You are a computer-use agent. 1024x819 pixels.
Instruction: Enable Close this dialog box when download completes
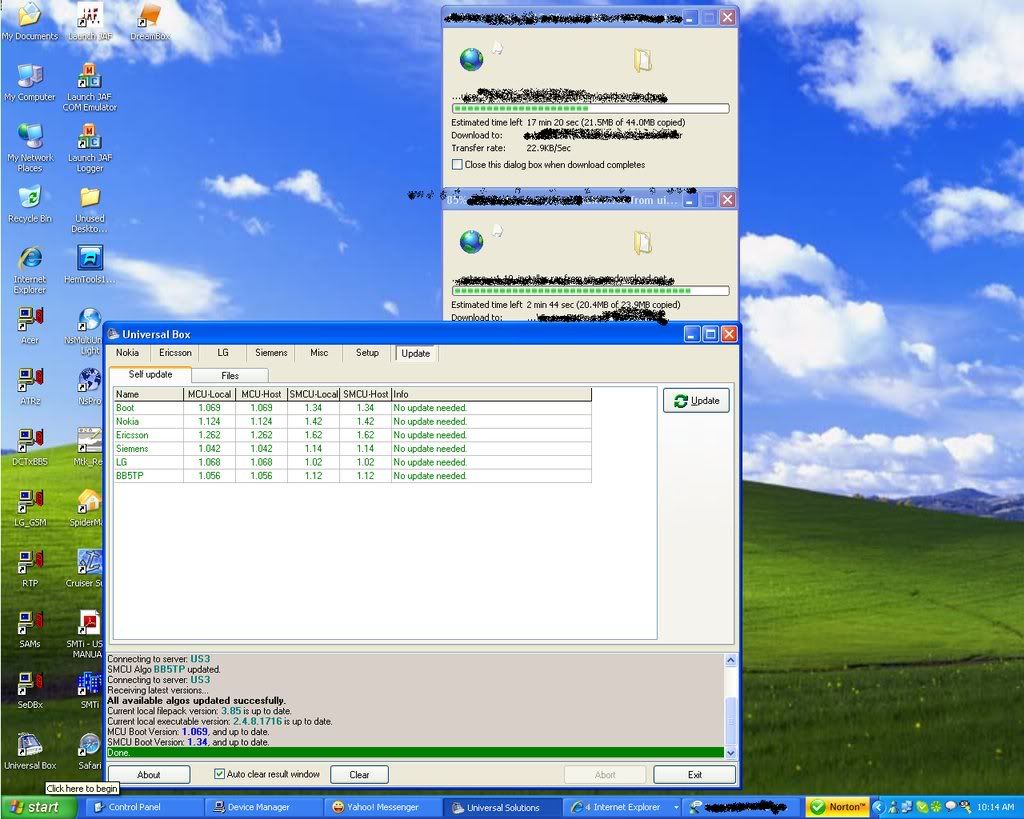(x=457, y=165)
